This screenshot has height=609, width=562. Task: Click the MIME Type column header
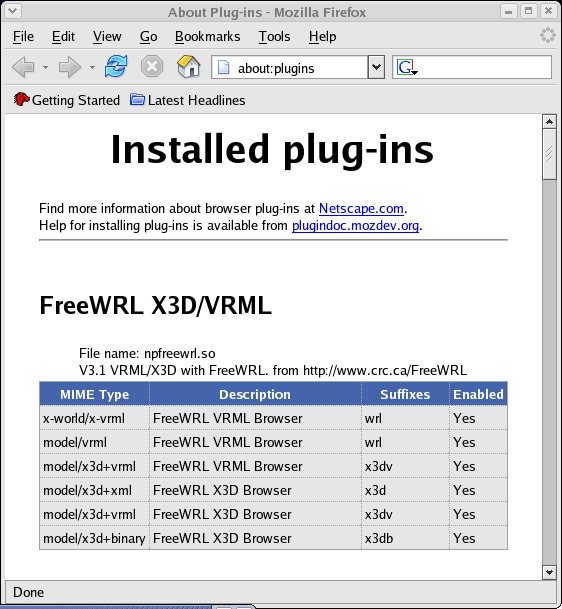[x=94, y=394]
